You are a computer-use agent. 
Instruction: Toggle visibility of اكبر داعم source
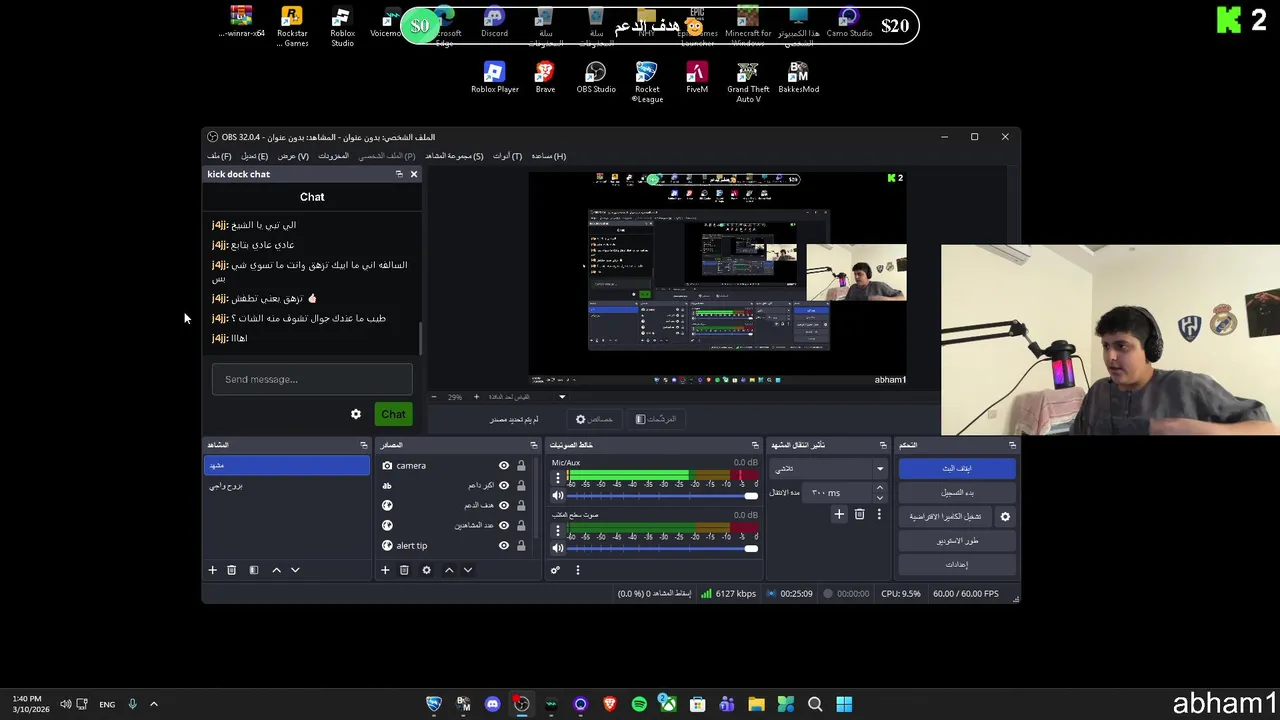(x=504, y=485)
